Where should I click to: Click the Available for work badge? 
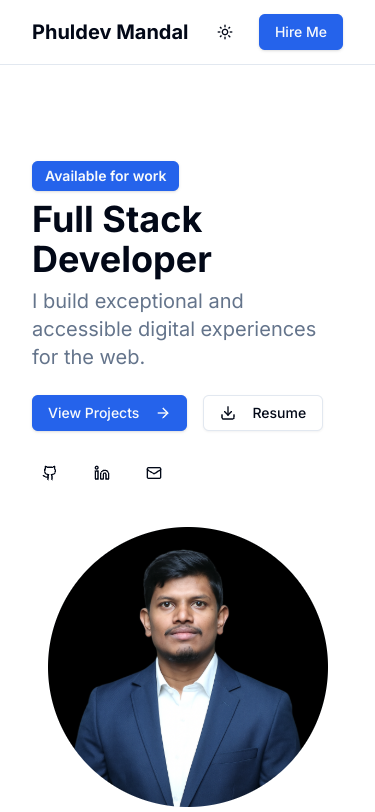[x=106, y=176]
